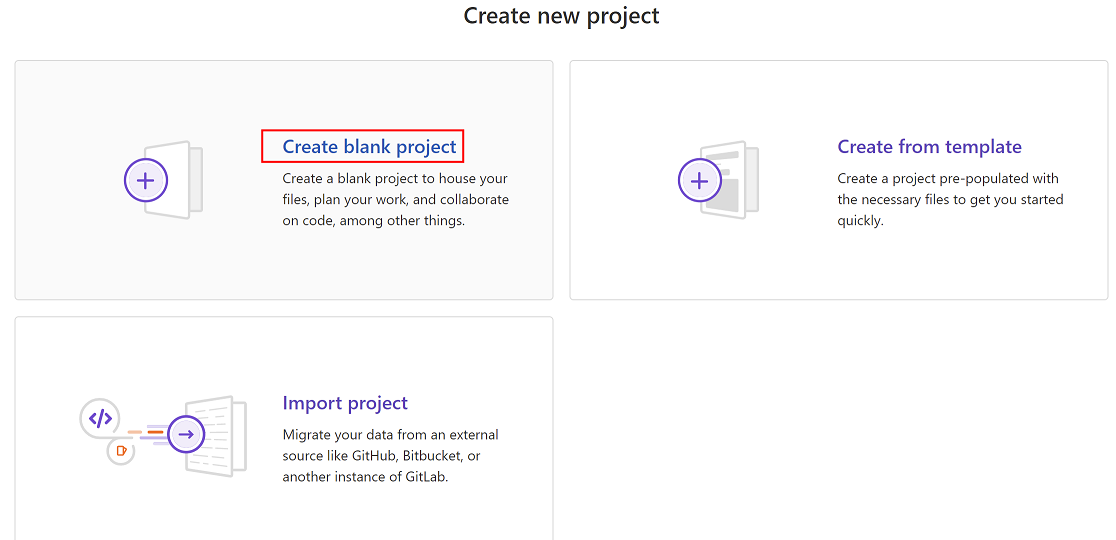Click the code brackets icon in Import card
The height and width of the screenshot is (540, 1116).
[100, 418]
